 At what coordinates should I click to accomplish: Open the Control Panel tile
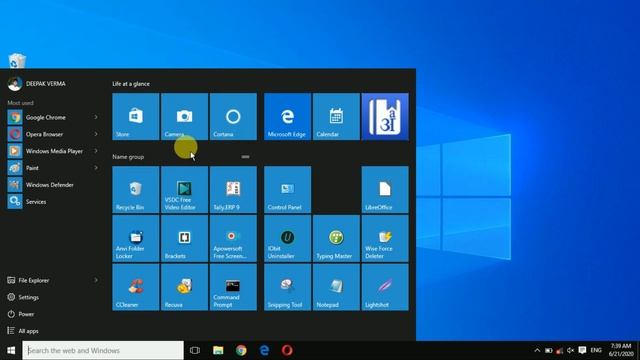[x=287, y=189]
